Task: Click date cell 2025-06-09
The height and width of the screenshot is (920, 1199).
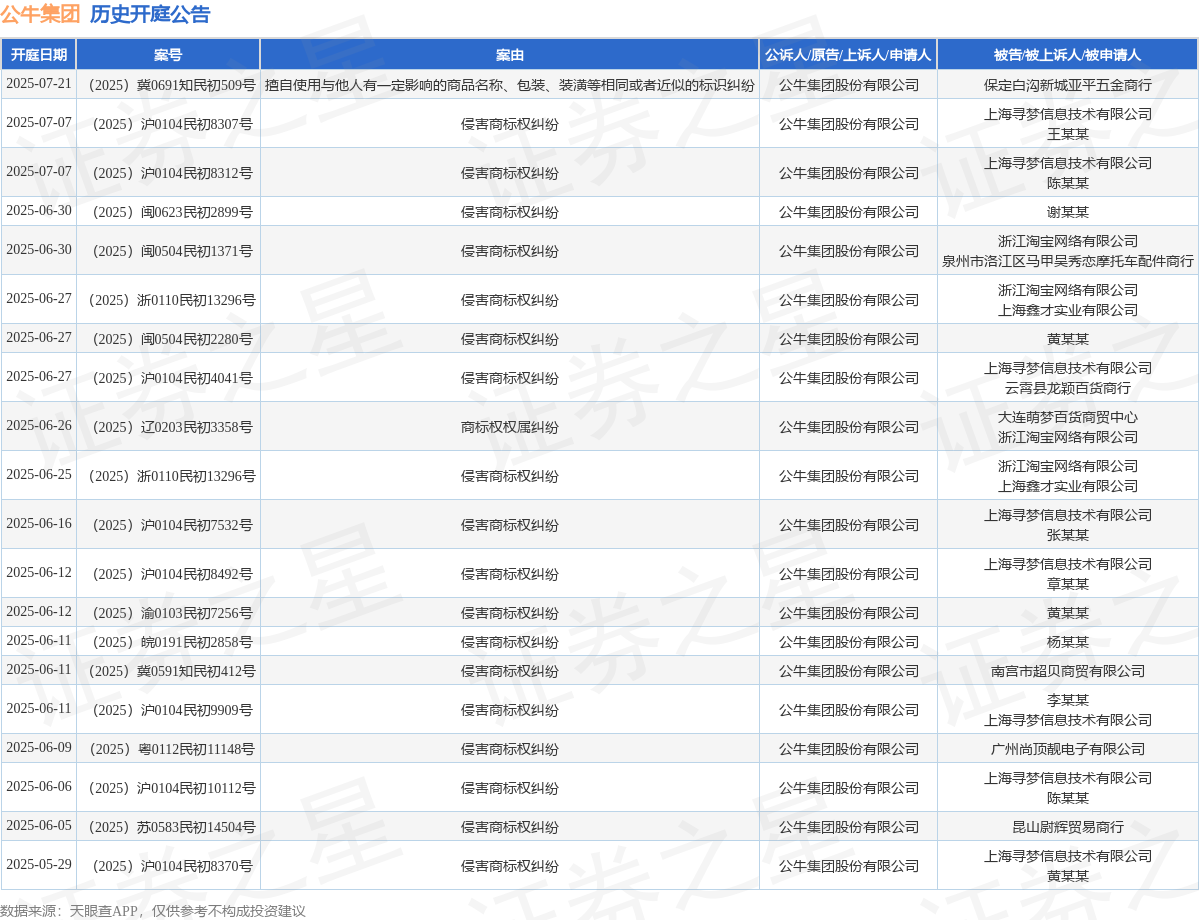Action: click(x=38, y=748)
